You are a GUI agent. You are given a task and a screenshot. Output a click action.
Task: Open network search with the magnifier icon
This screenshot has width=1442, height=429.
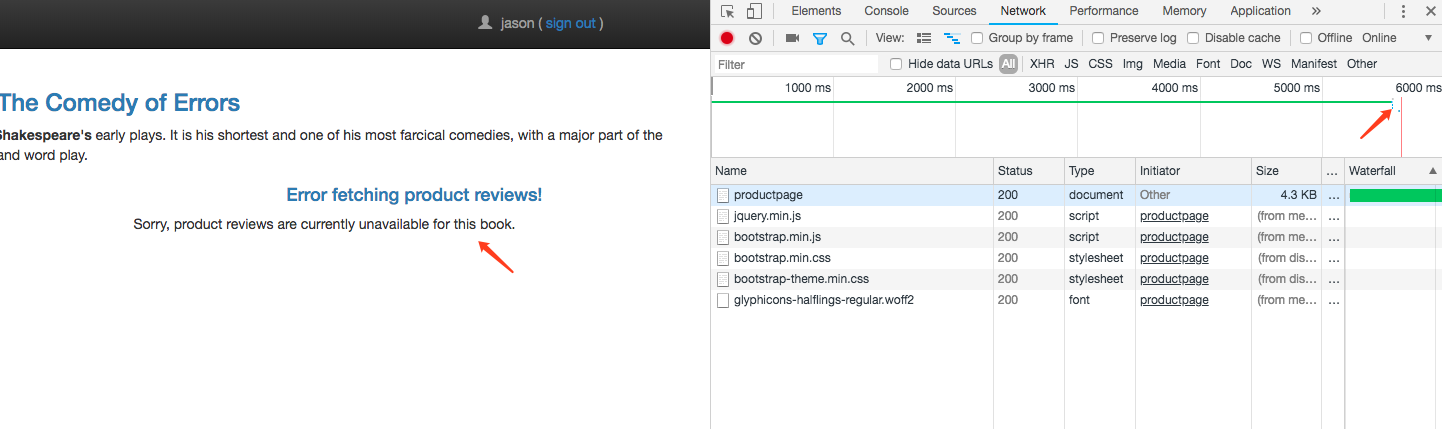[x=847, y=38]
